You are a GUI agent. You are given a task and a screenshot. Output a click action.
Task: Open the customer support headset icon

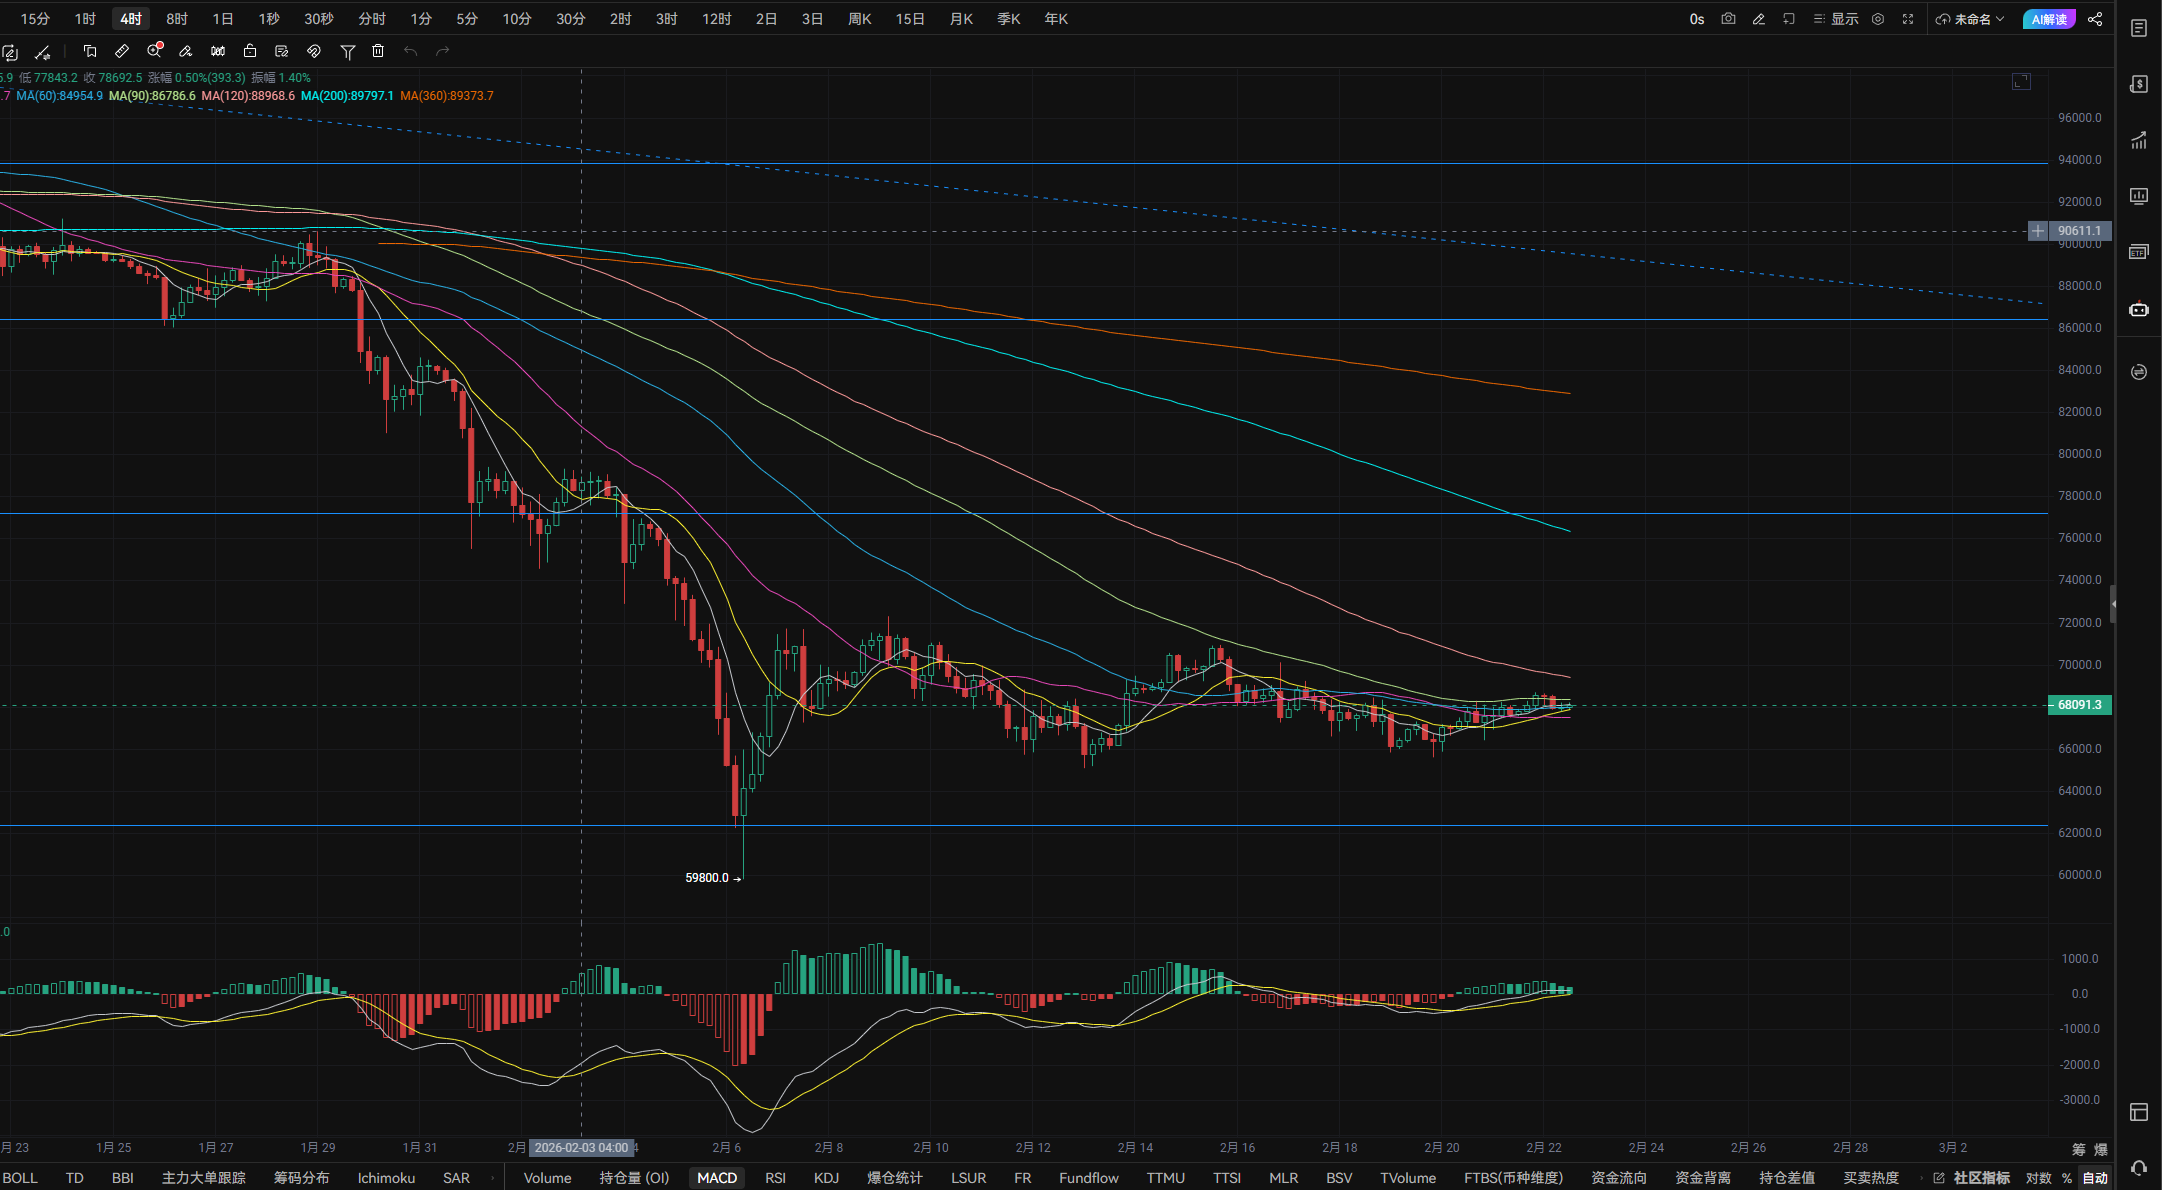pyautogui.click(x=2139, y=1168)
